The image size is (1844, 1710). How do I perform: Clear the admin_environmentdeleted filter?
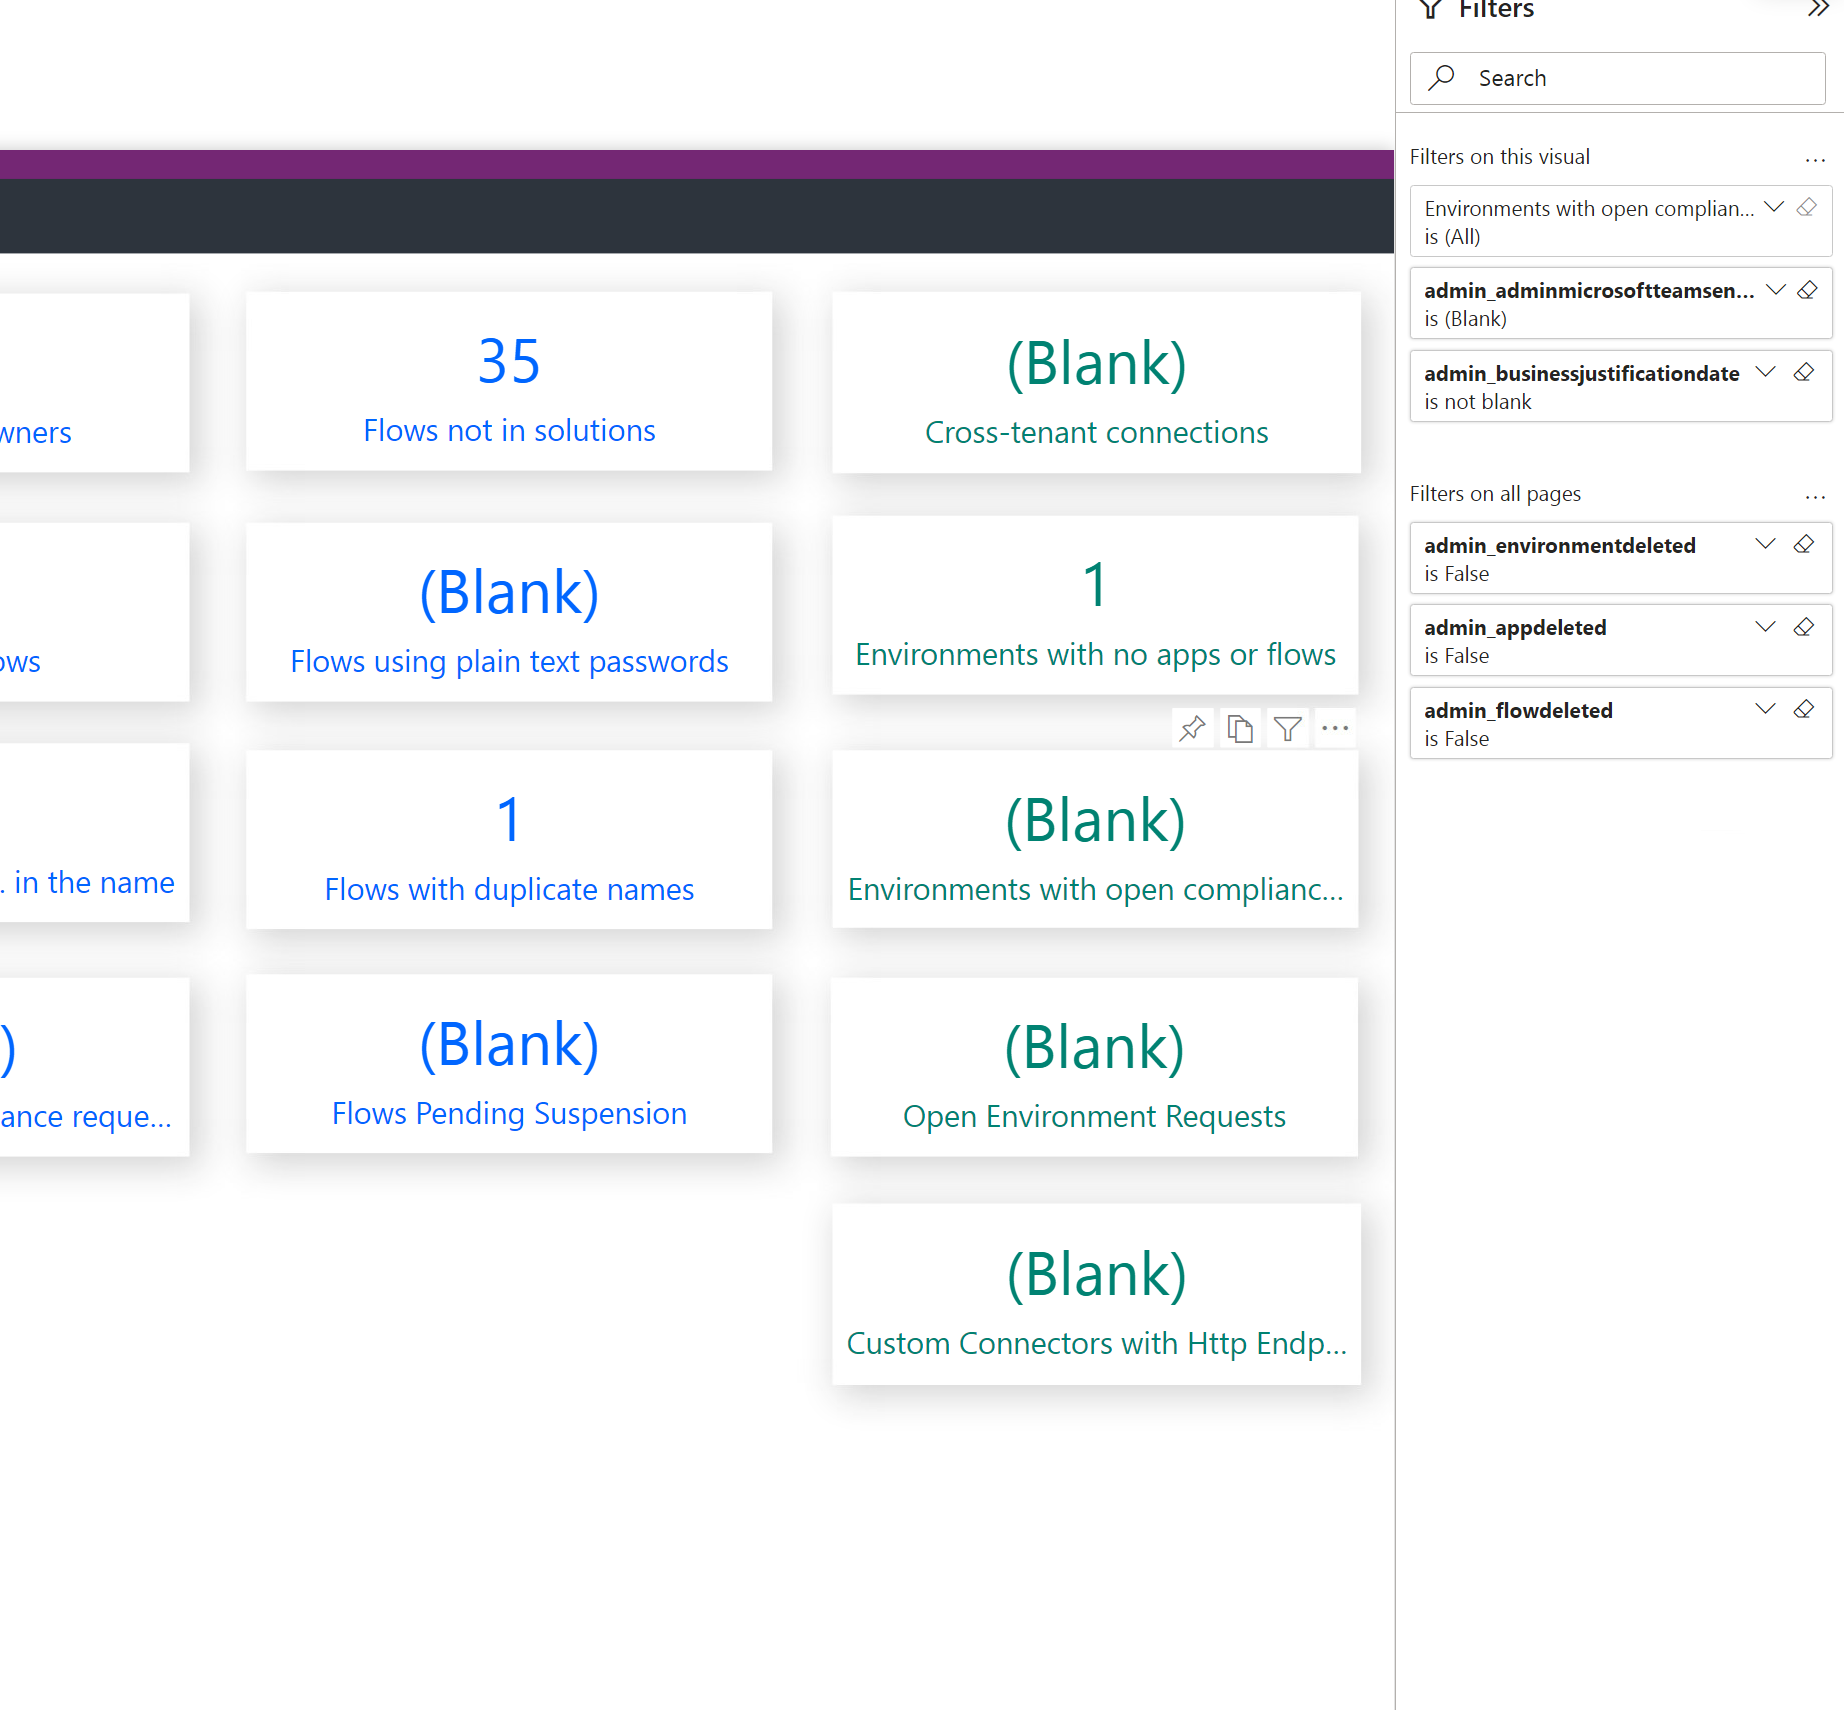pos(1804,544)
